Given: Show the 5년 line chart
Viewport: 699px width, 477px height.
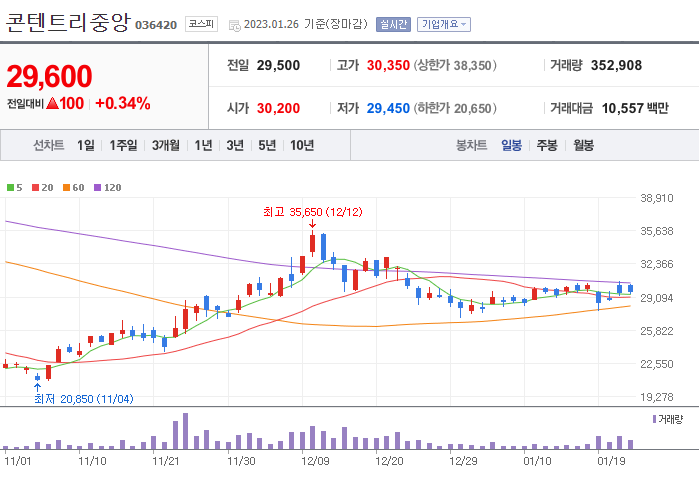Looking at the screenshot, I should point(267,145).
